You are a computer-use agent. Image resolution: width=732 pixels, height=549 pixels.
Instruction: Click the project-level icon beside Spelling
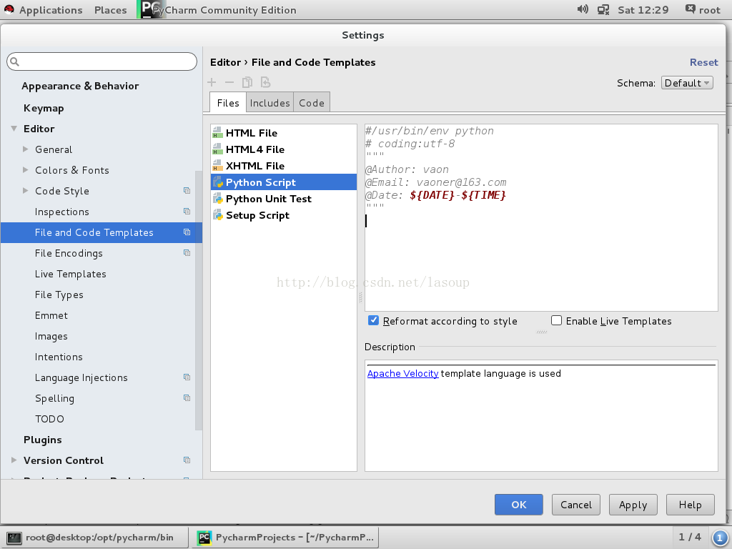(x=187, y=398)
